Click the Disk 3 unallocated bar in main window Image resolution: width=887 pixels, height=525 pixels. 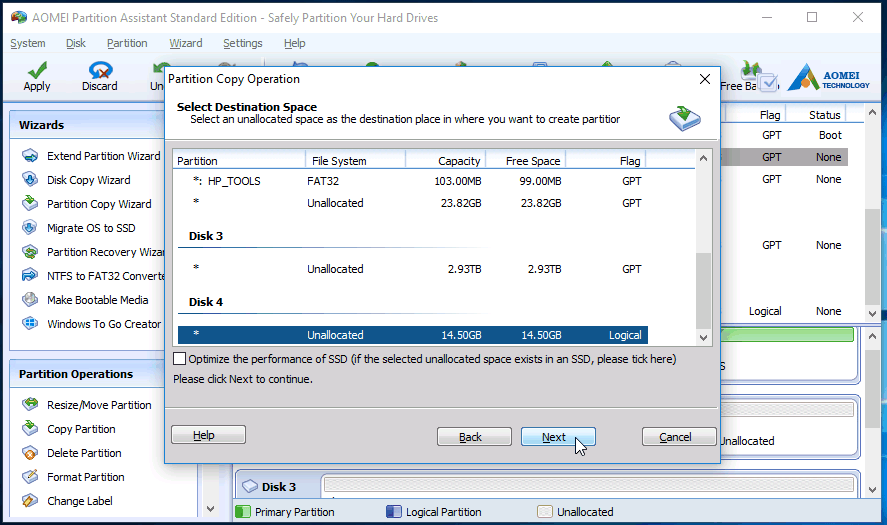589,484
